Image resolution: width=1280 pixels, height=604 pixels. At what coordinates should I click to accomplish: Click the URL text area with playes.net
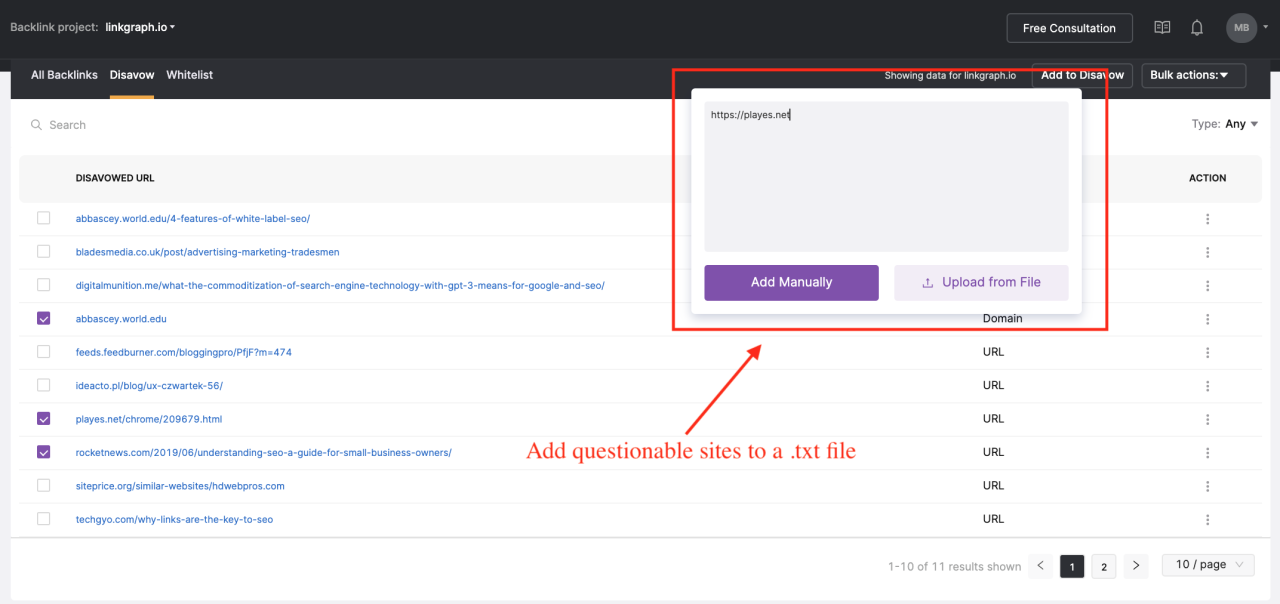pos(886,177)
